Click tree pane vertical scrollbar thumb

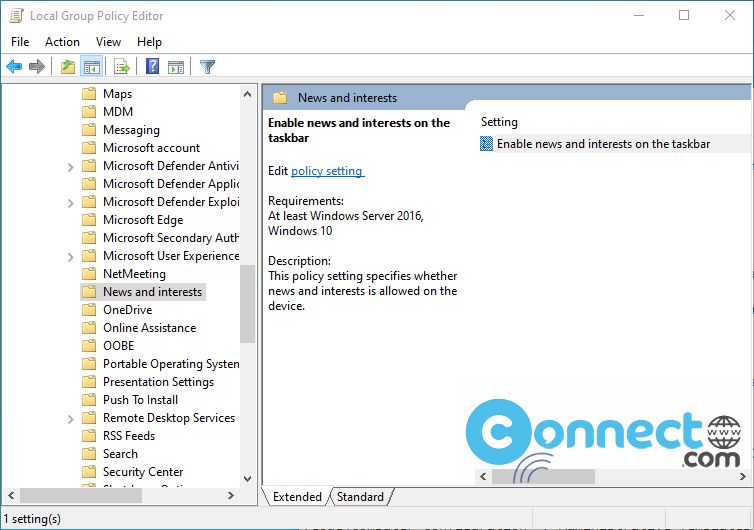247,304
